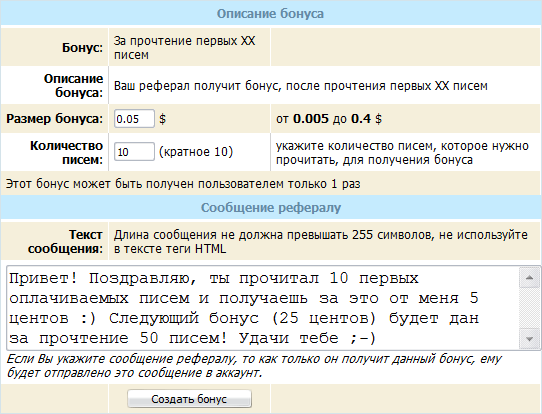Click the 'Текст сообщения:' label
Screen dimensions: 542x414
pyautogui.click(x=66, y=242)
